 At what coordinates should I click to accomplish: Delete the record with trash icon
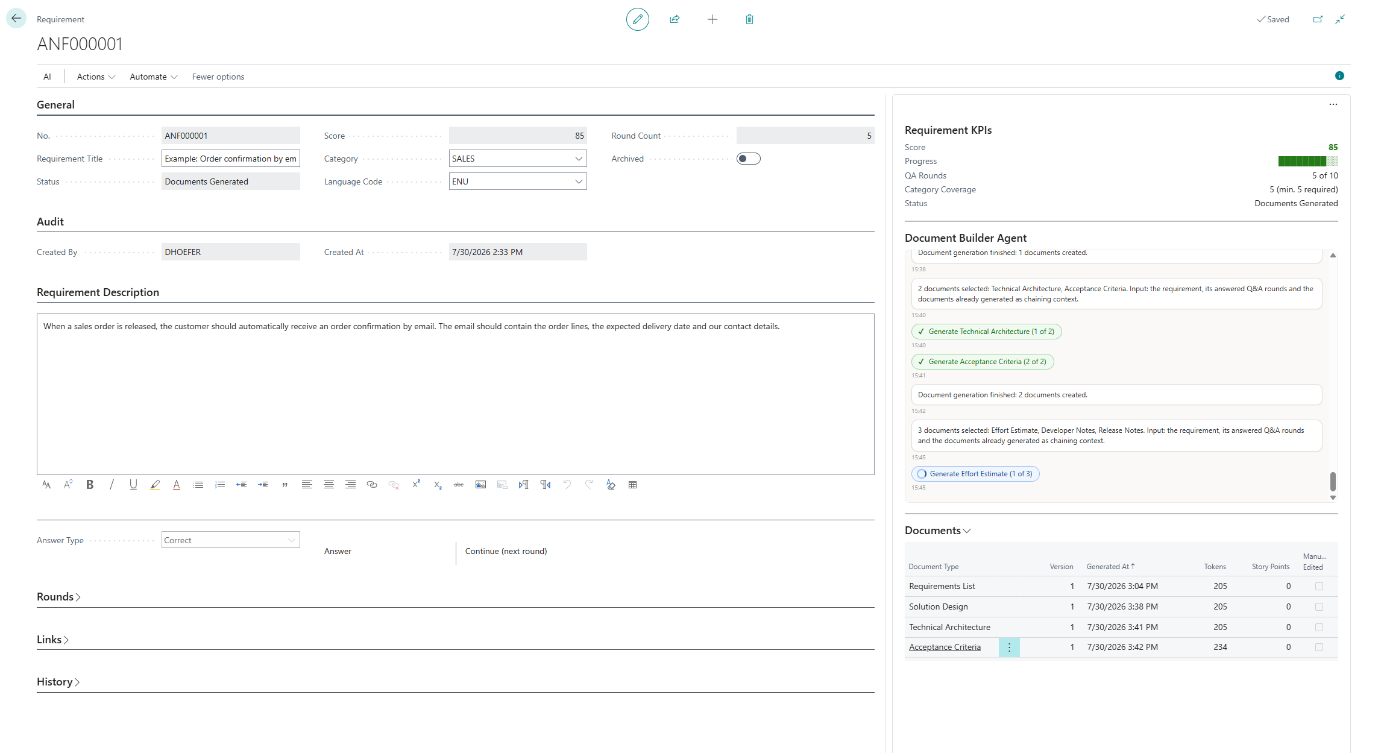pos(749,19)
